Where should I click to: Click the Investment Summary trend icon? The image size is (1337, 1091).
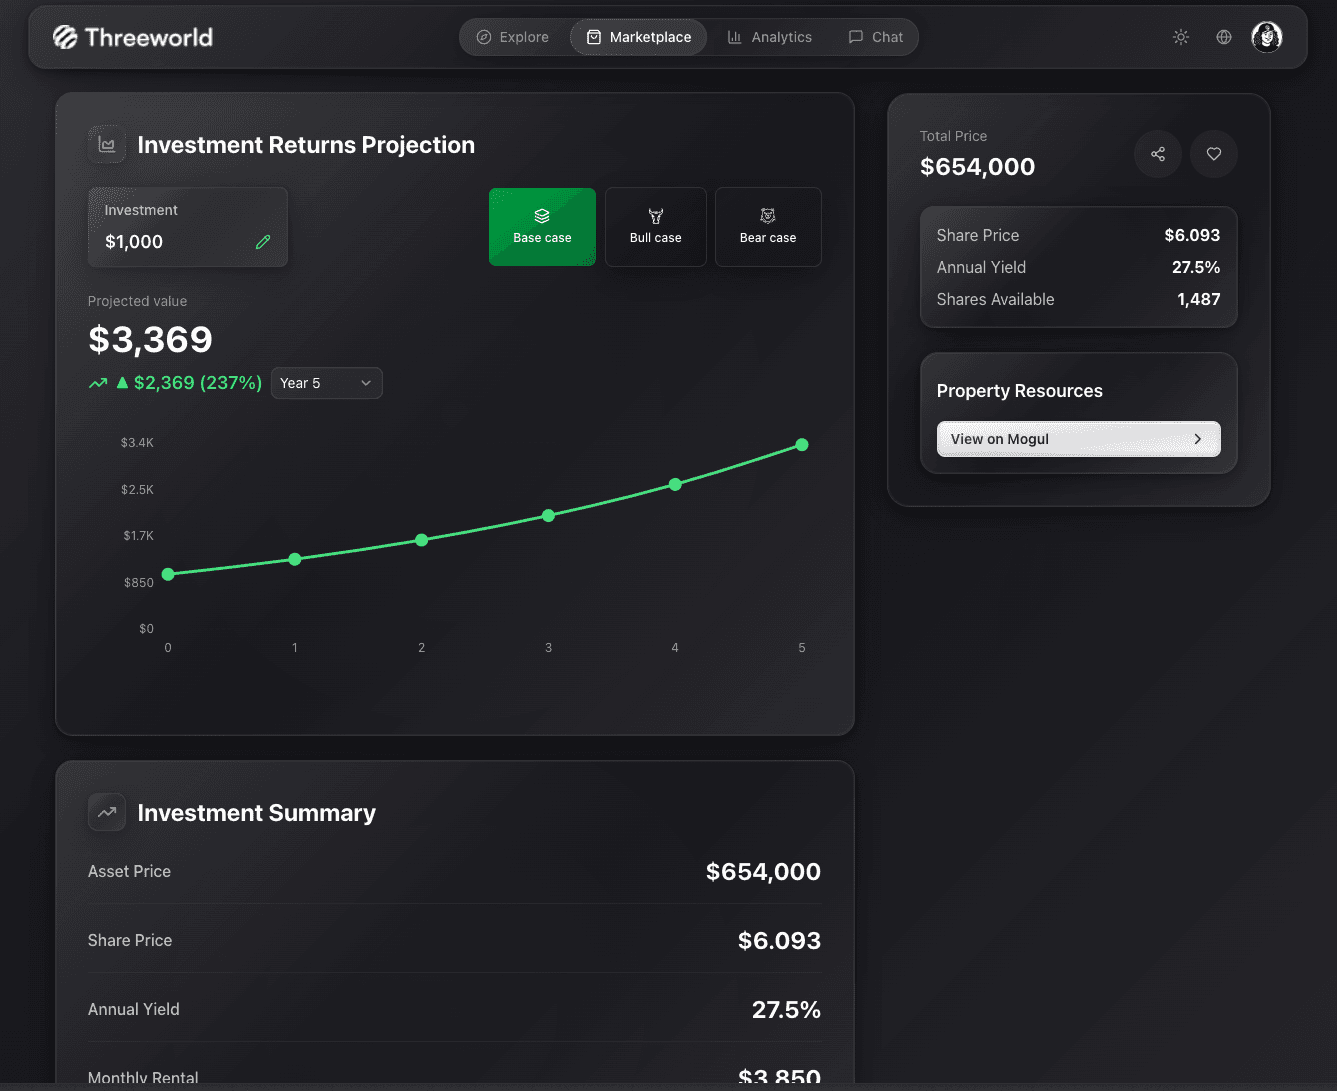(107, 812)
